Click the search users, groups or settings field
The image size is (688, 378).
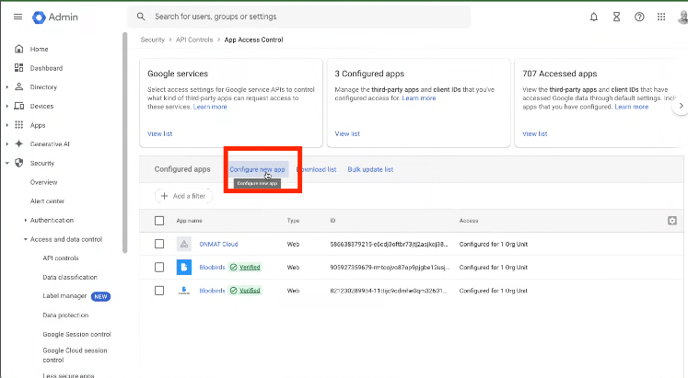click(299, 17)
